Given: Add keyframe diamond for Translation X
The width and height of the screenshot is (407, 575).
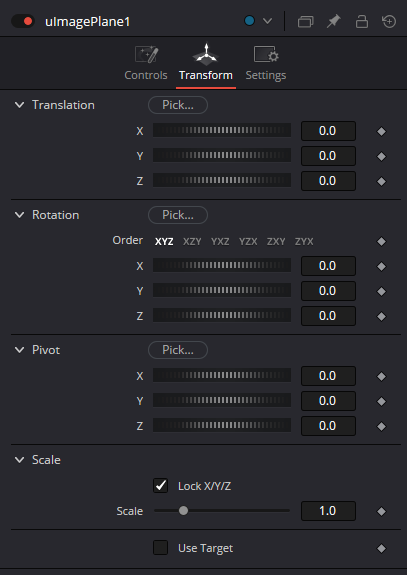Looking at the screenshot, I should pos(381,131).
